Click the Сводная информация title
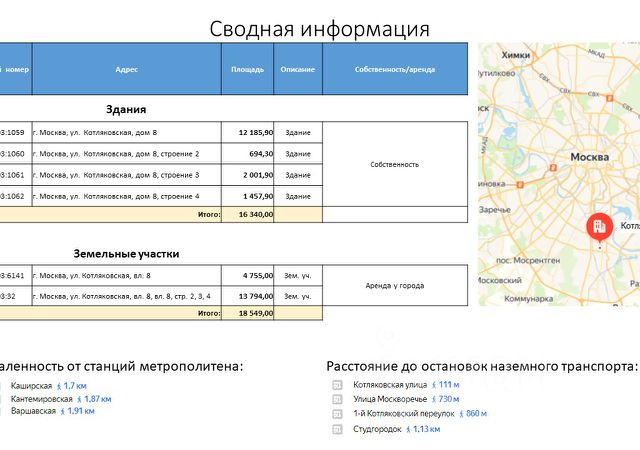640x450 pixels. point(319,29)
